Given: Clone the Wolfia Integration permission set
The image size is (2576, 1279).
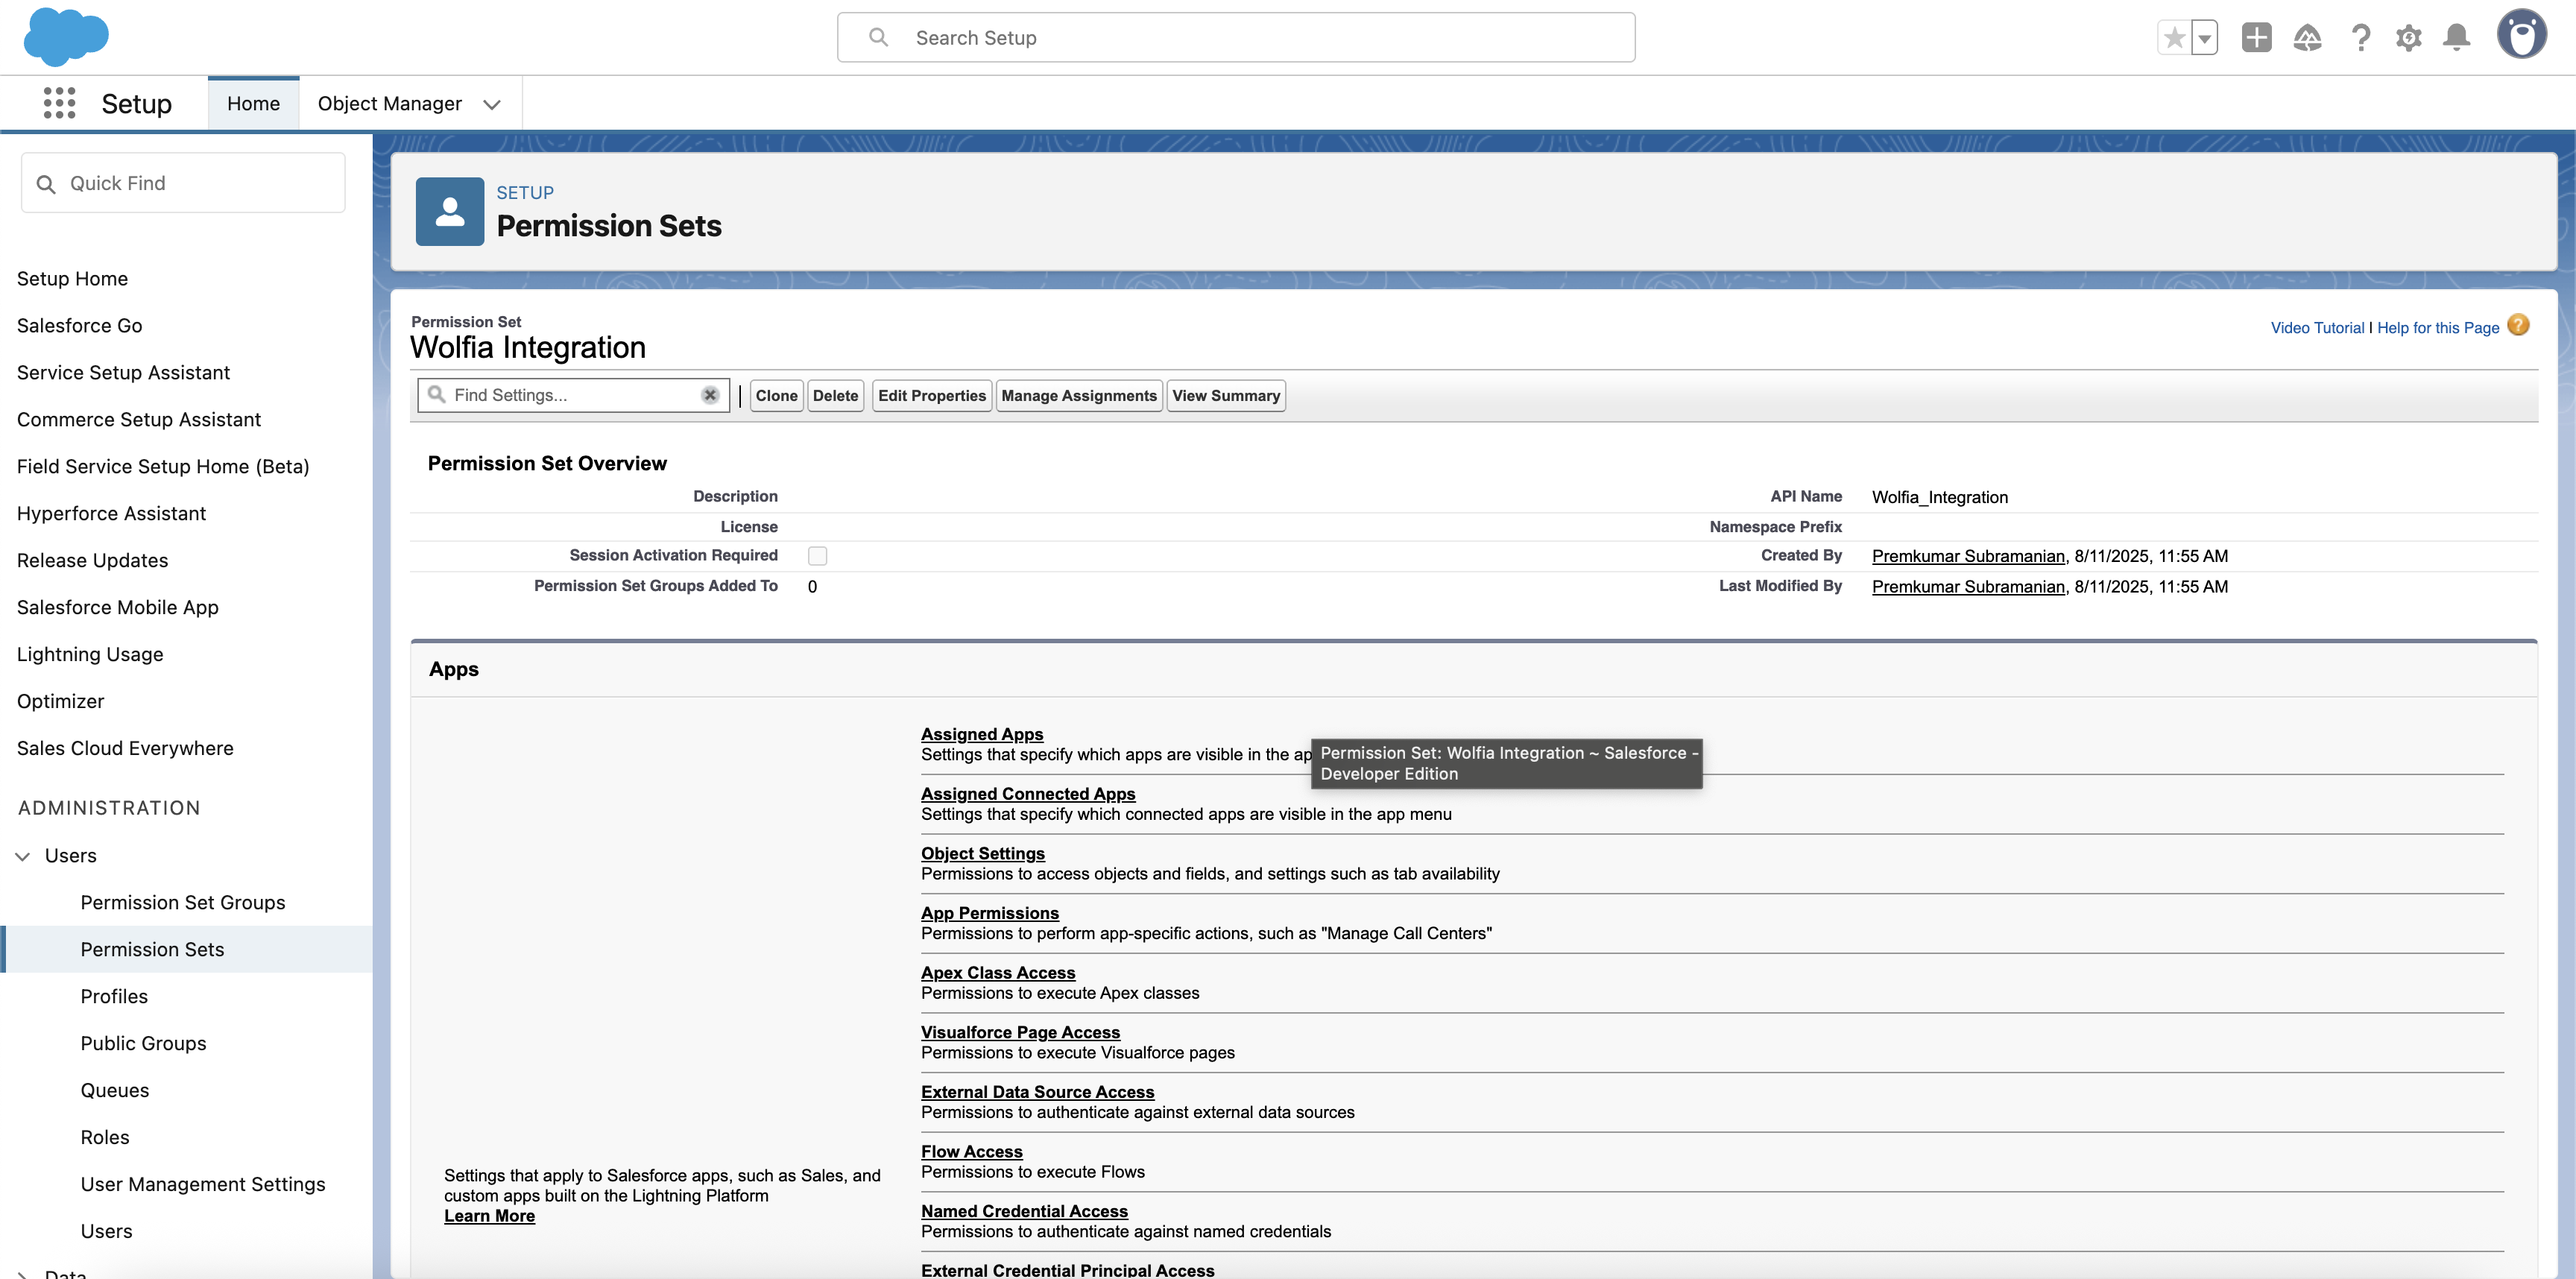Looking at the screenshot, I should coord(776,395).
